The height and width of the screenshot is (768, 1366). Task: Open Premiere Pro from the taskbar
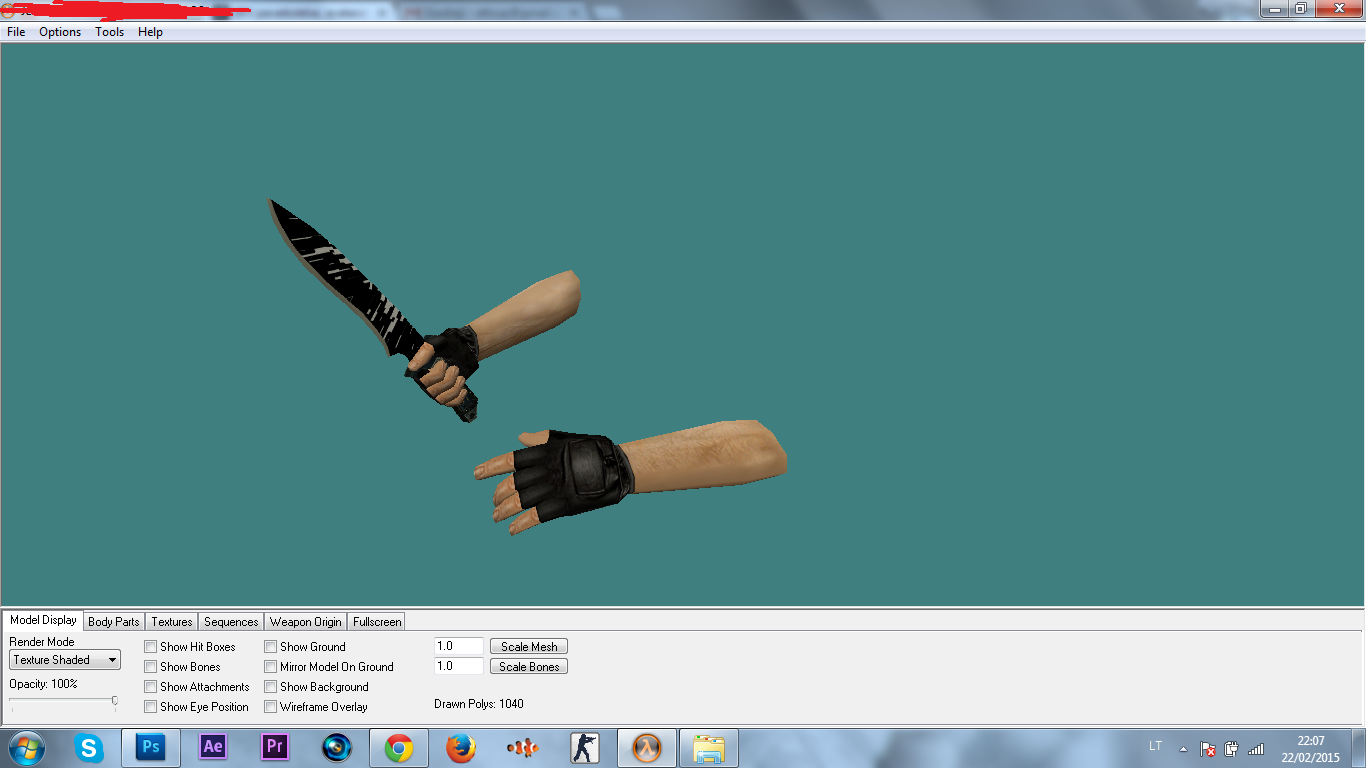[275, 748]
